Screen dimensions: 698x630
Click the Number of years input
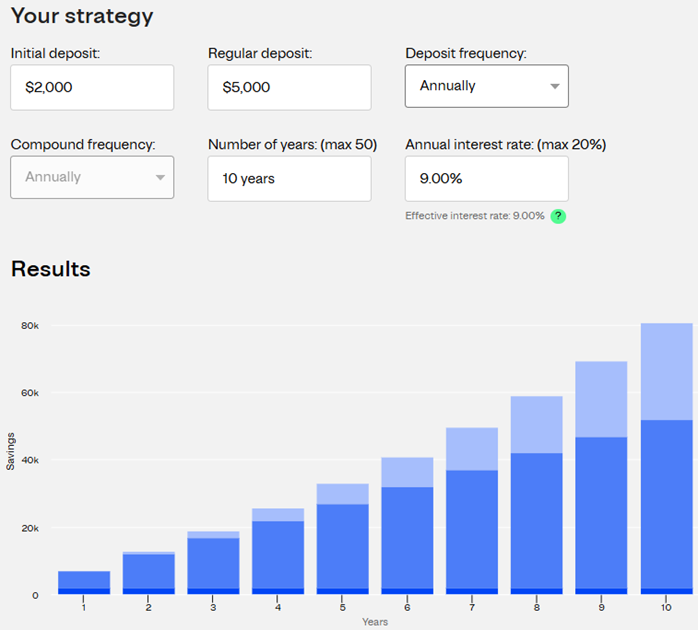click(x=289, y=178)
